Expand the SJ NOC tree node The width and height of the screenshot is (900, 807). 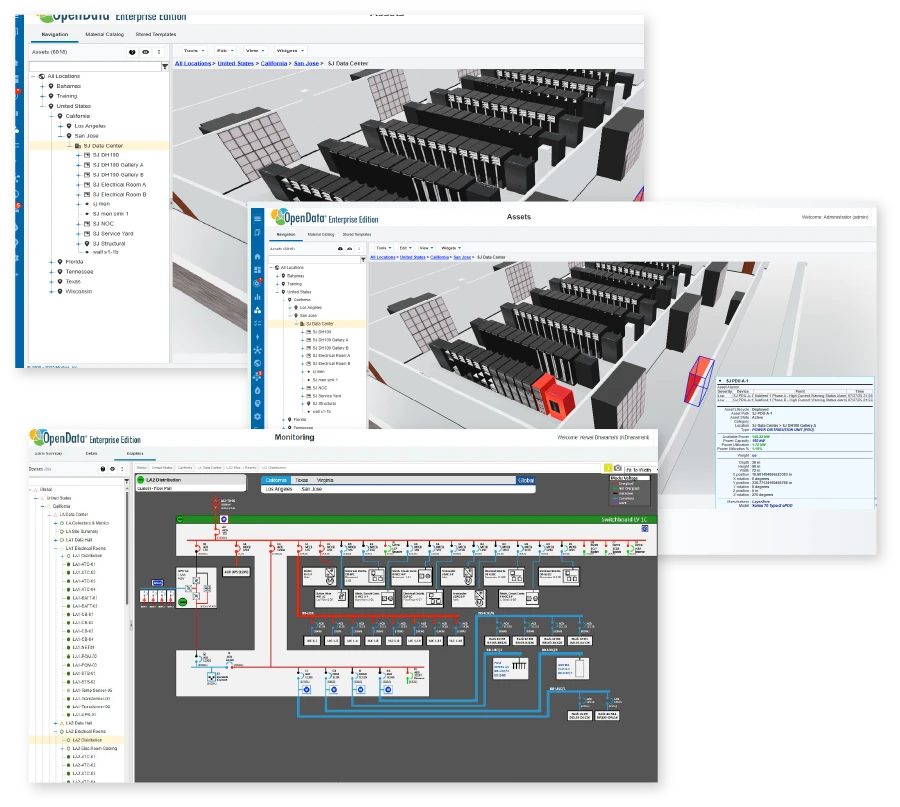point(78,224)
